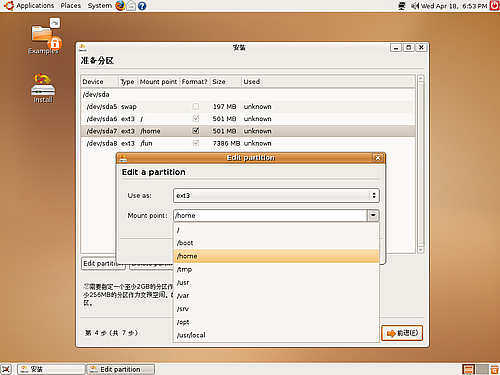This screenshot has height=375, width=500.
Task: Open the network monitor icon in top panel
Action: (x=402, y=6)
